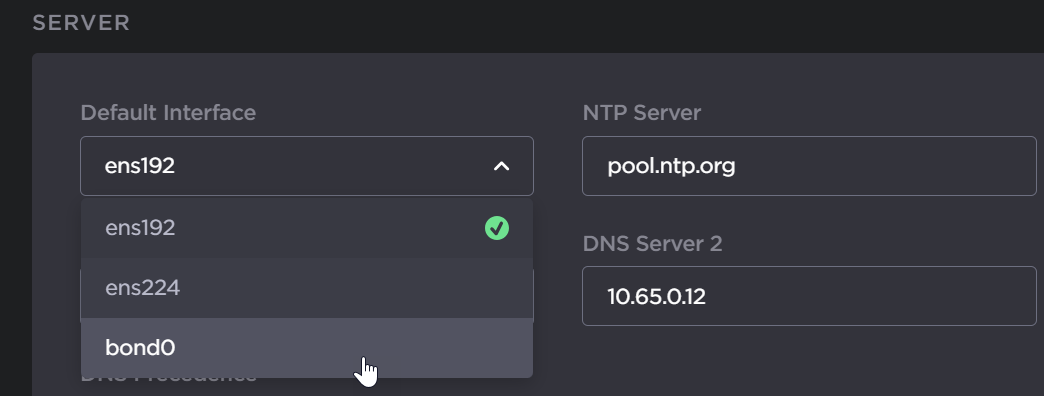The width and height of the screenshot is (1044, 396).
Task: Click the Default Interface chevron arrow
Action: click(x=501, y=166)
